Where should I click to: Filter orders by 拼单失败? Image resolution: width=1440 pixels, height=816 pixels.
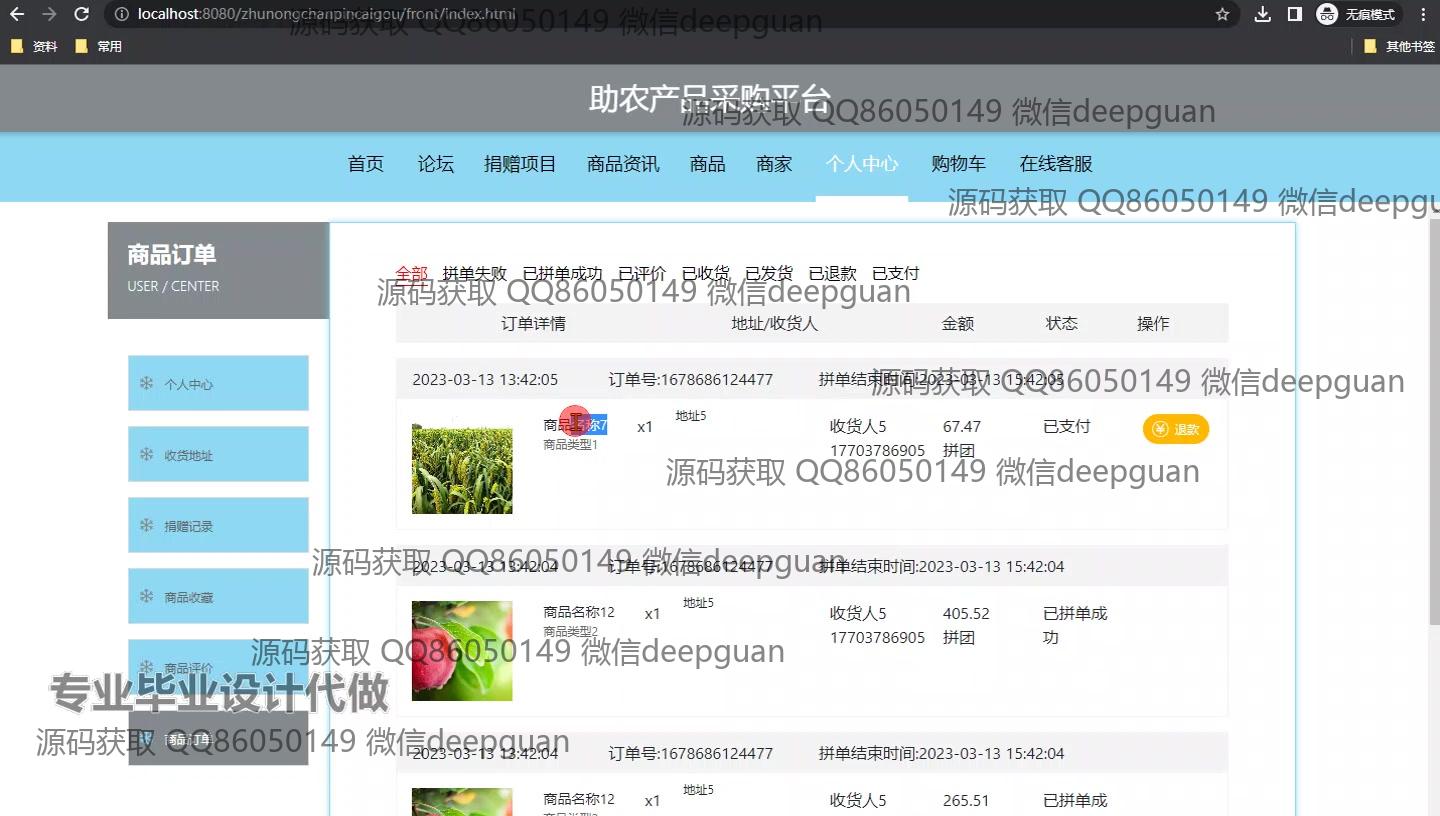pos(475,273)
